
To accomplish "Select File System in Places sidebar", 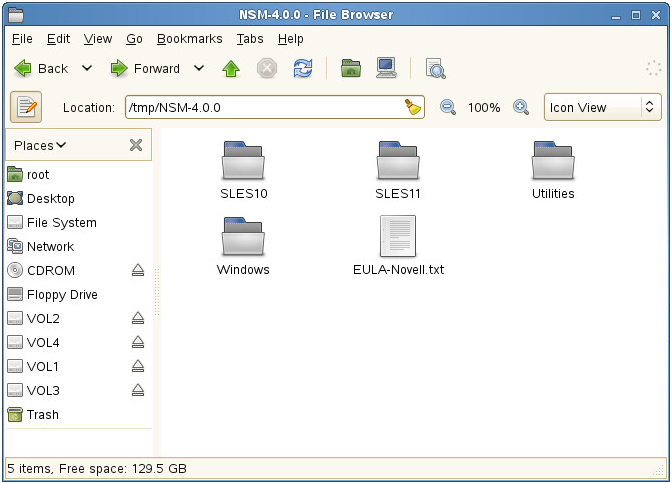I will [x=78, y=222].
